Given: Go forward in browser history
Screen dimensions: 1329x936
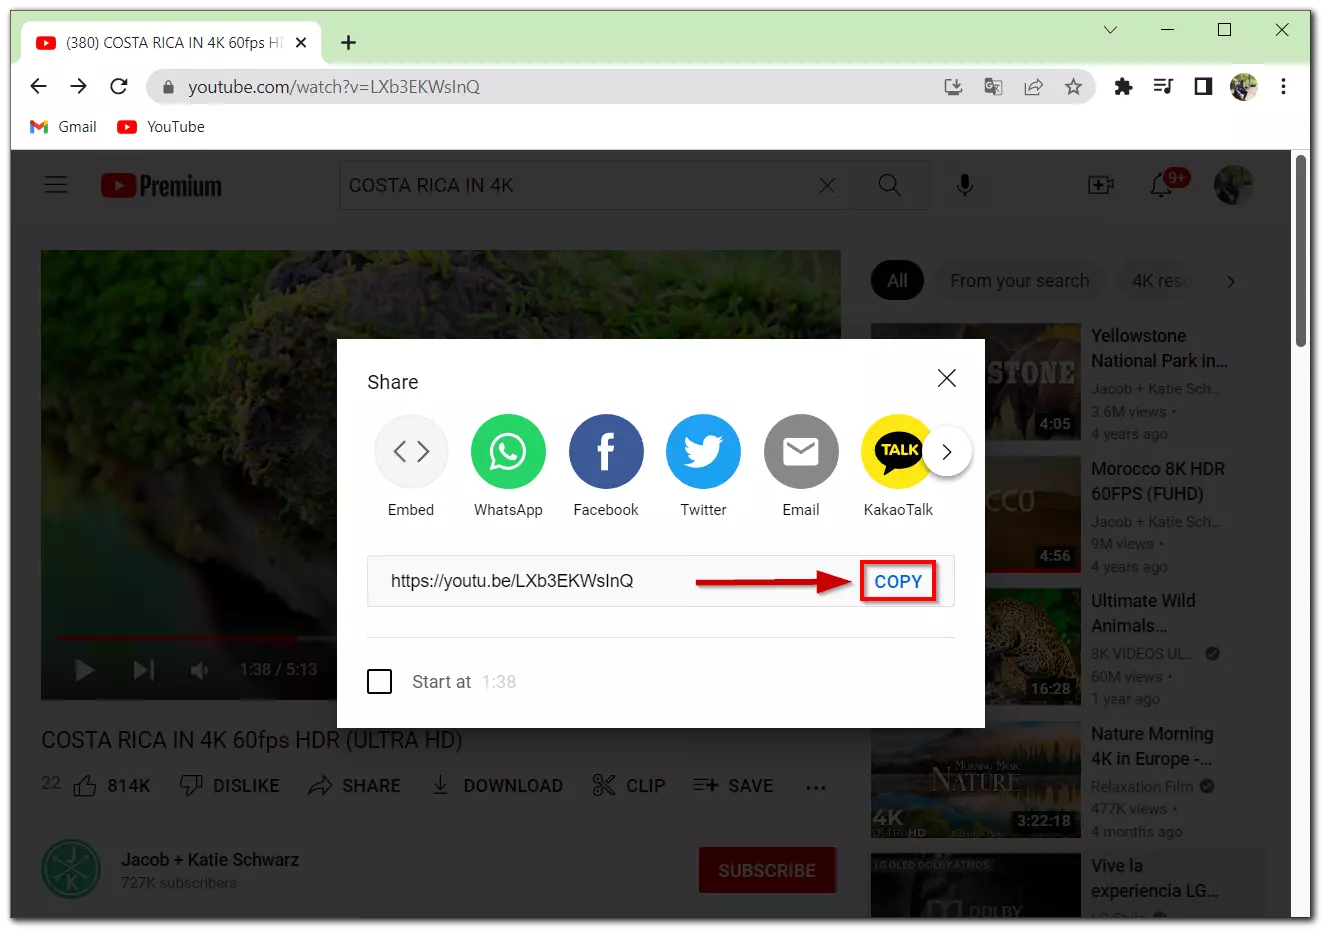Looking at the screenshot, I should 79,87.
